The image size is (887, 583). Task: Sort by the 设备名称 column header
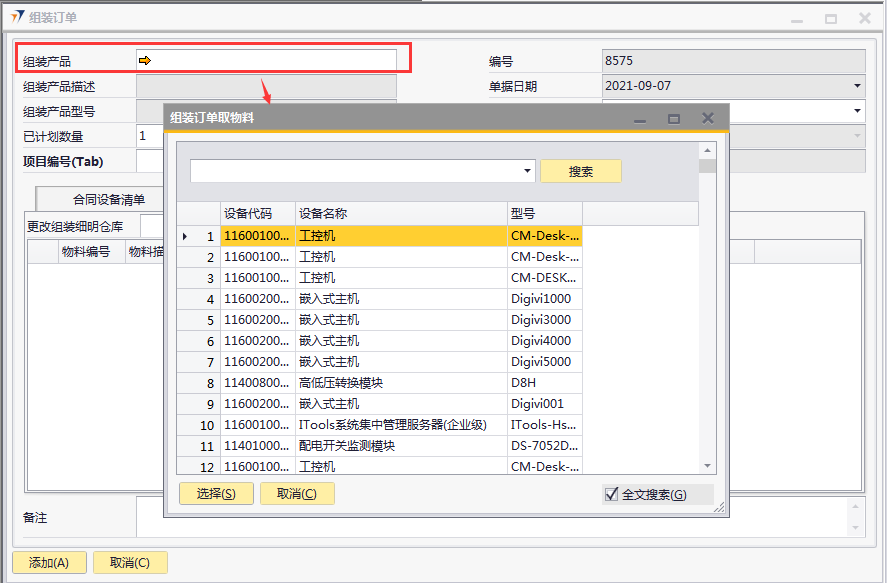pyautogui.click(x=400, y=213)
